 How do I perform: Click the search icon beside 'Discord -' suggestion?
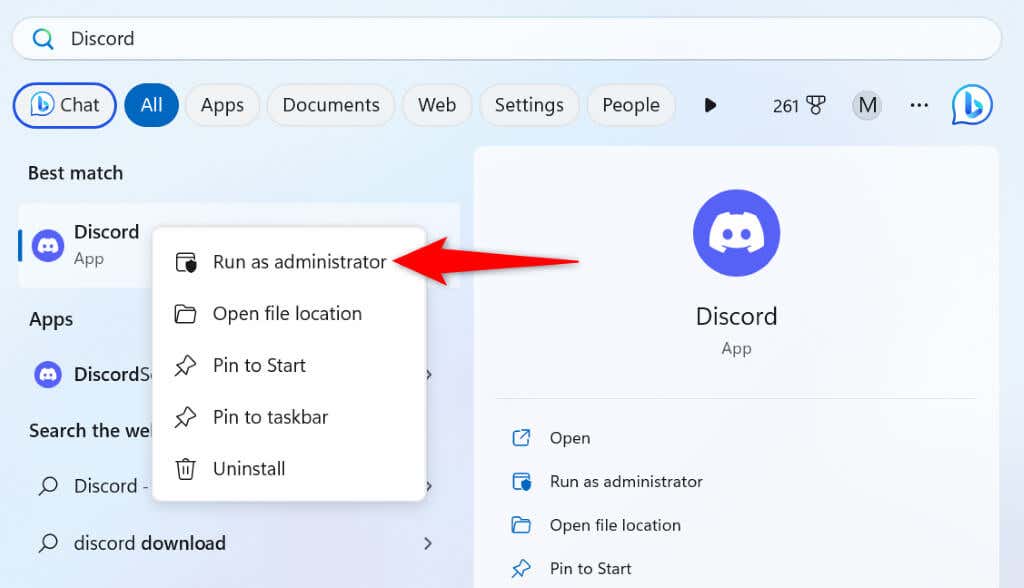click(x=48, y=486)
